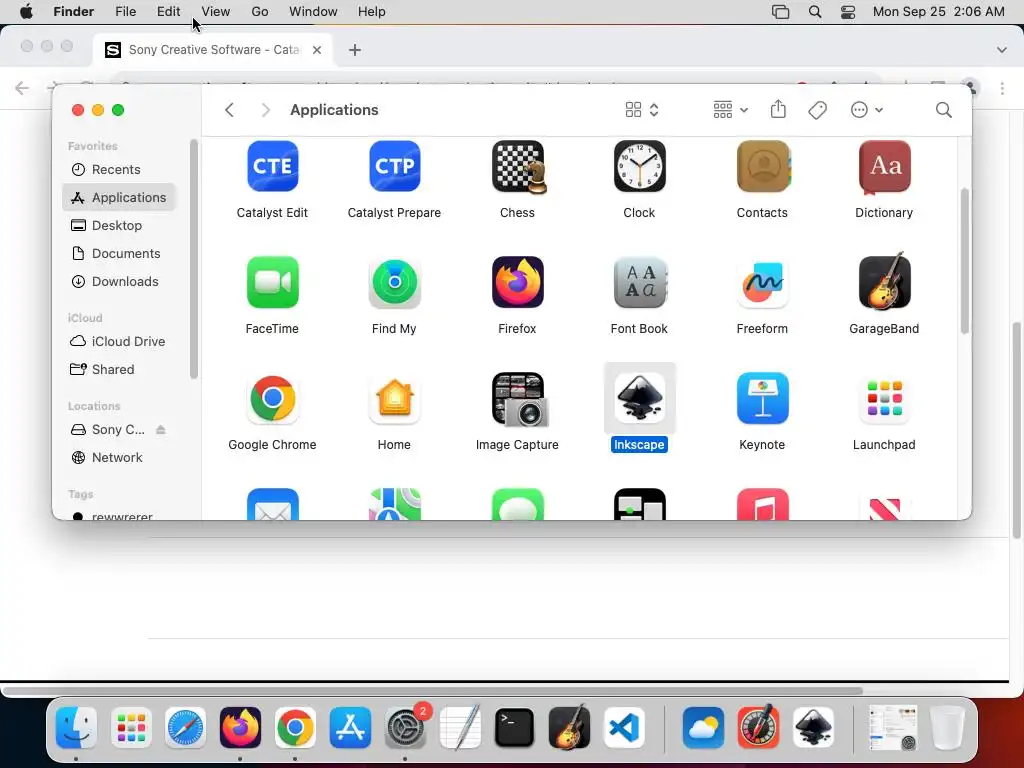Click the Home app icon
The height and width of the screenshot is (768, 1024).
[394, 398]
